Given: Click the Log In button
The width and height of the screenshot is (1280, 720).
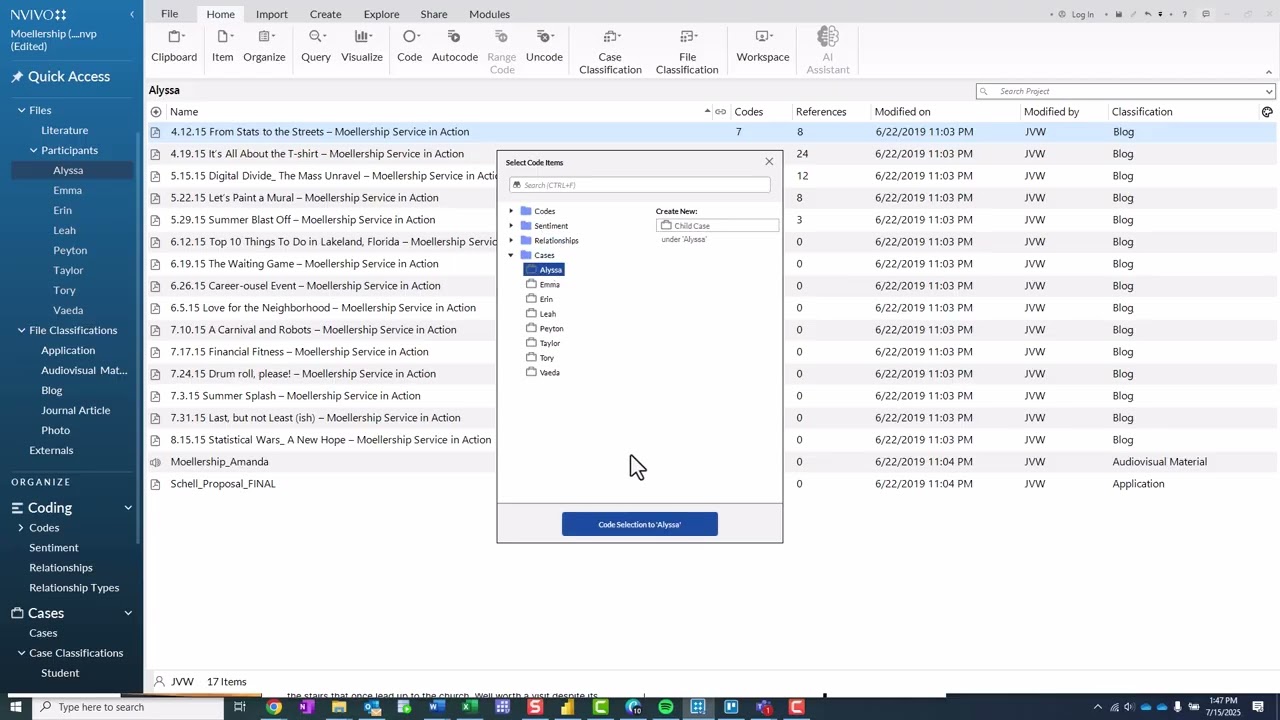Looking at the screenshot, I should pos(1076,14).
